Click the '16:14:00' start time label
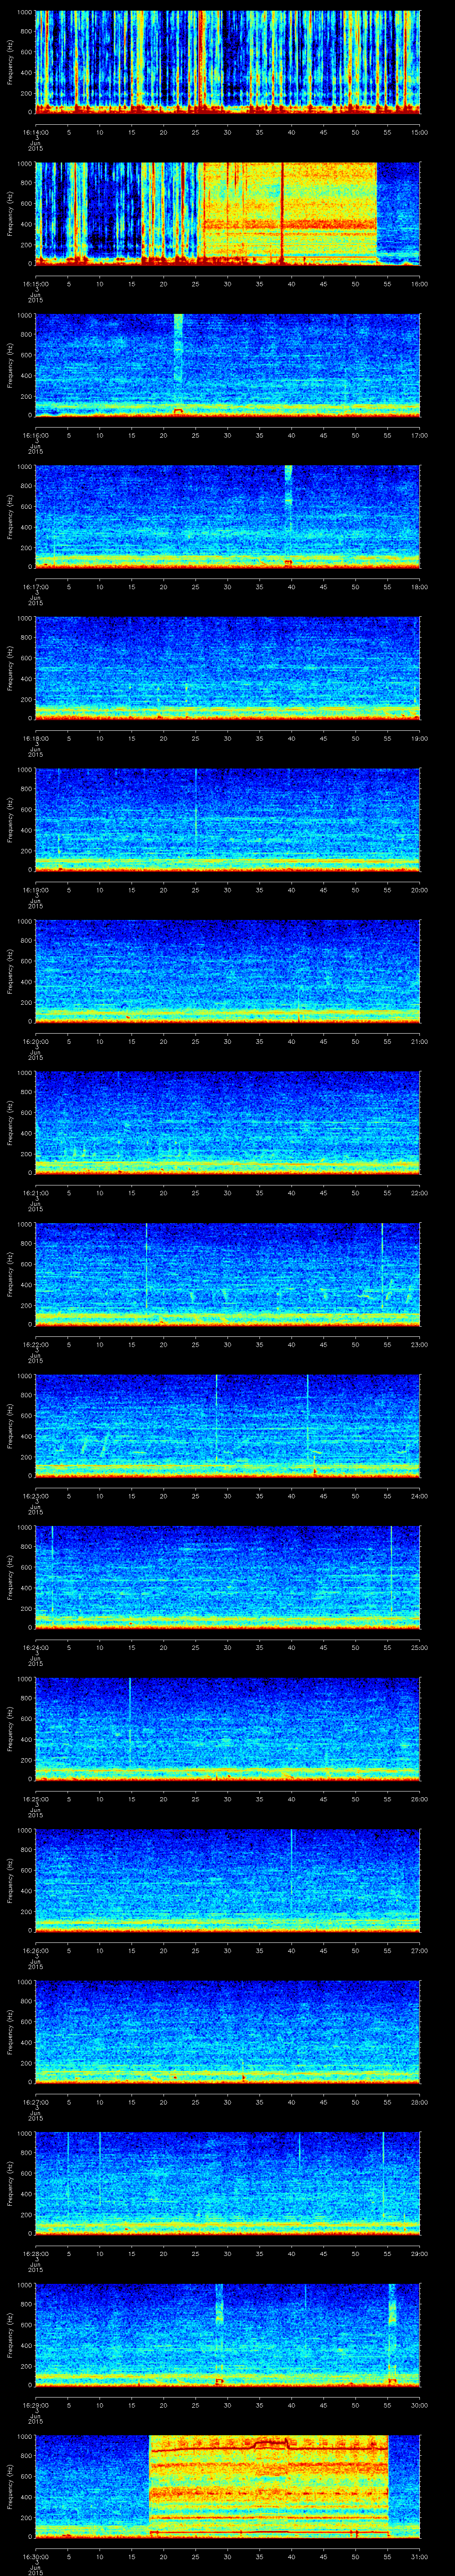The height and width of the screenshot is (2576, 455). (35, 132)
